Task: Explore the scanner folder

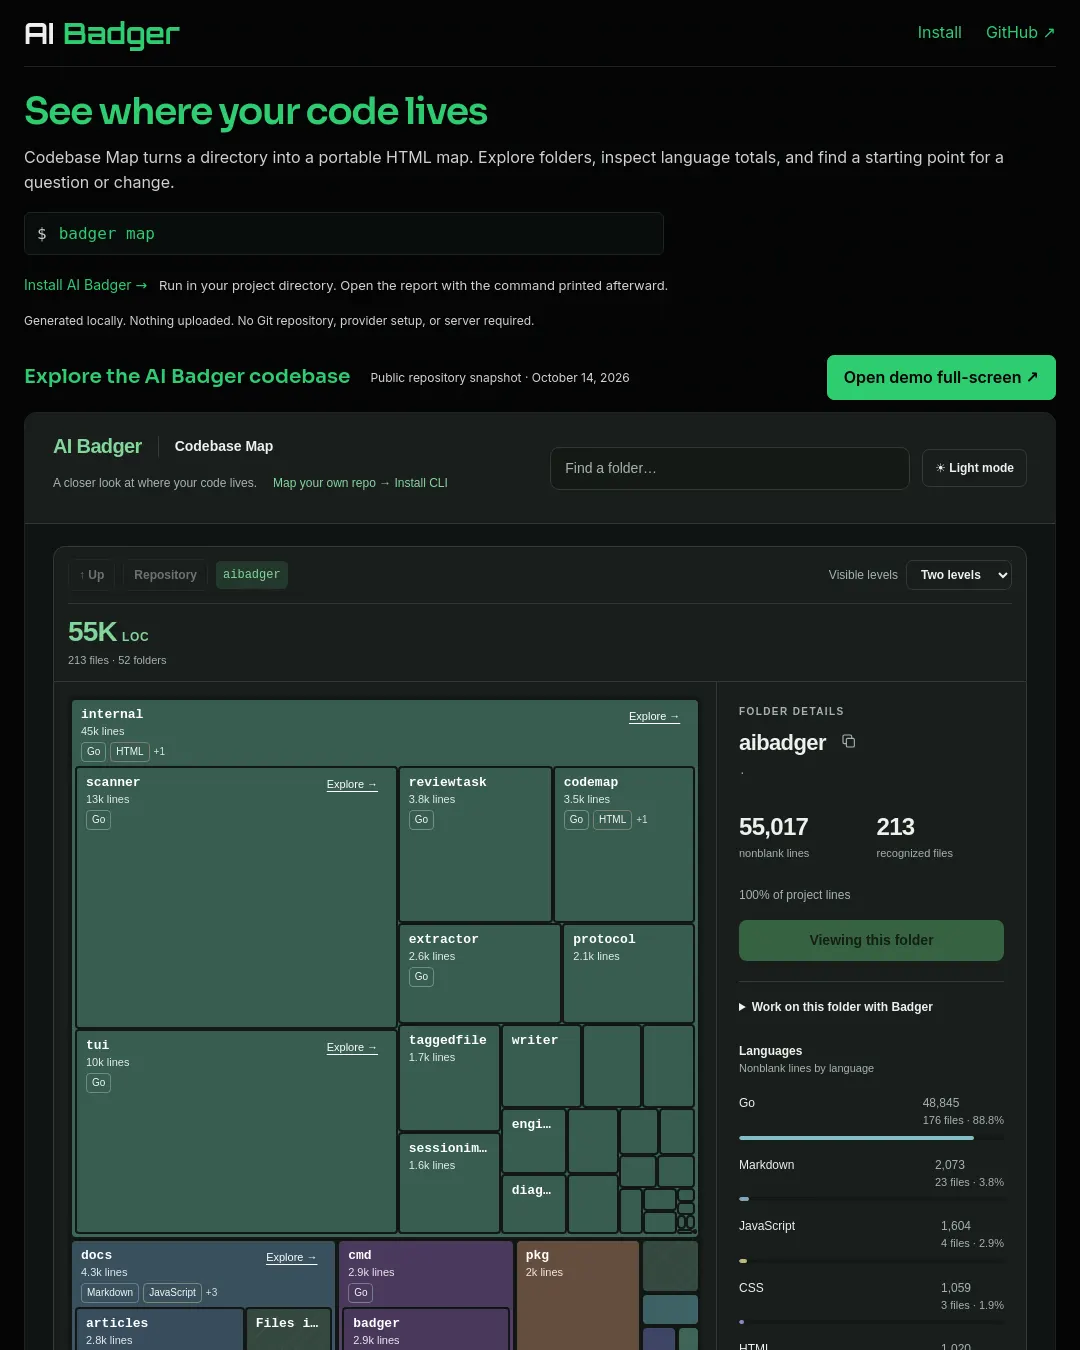Action: click(352, 784)
